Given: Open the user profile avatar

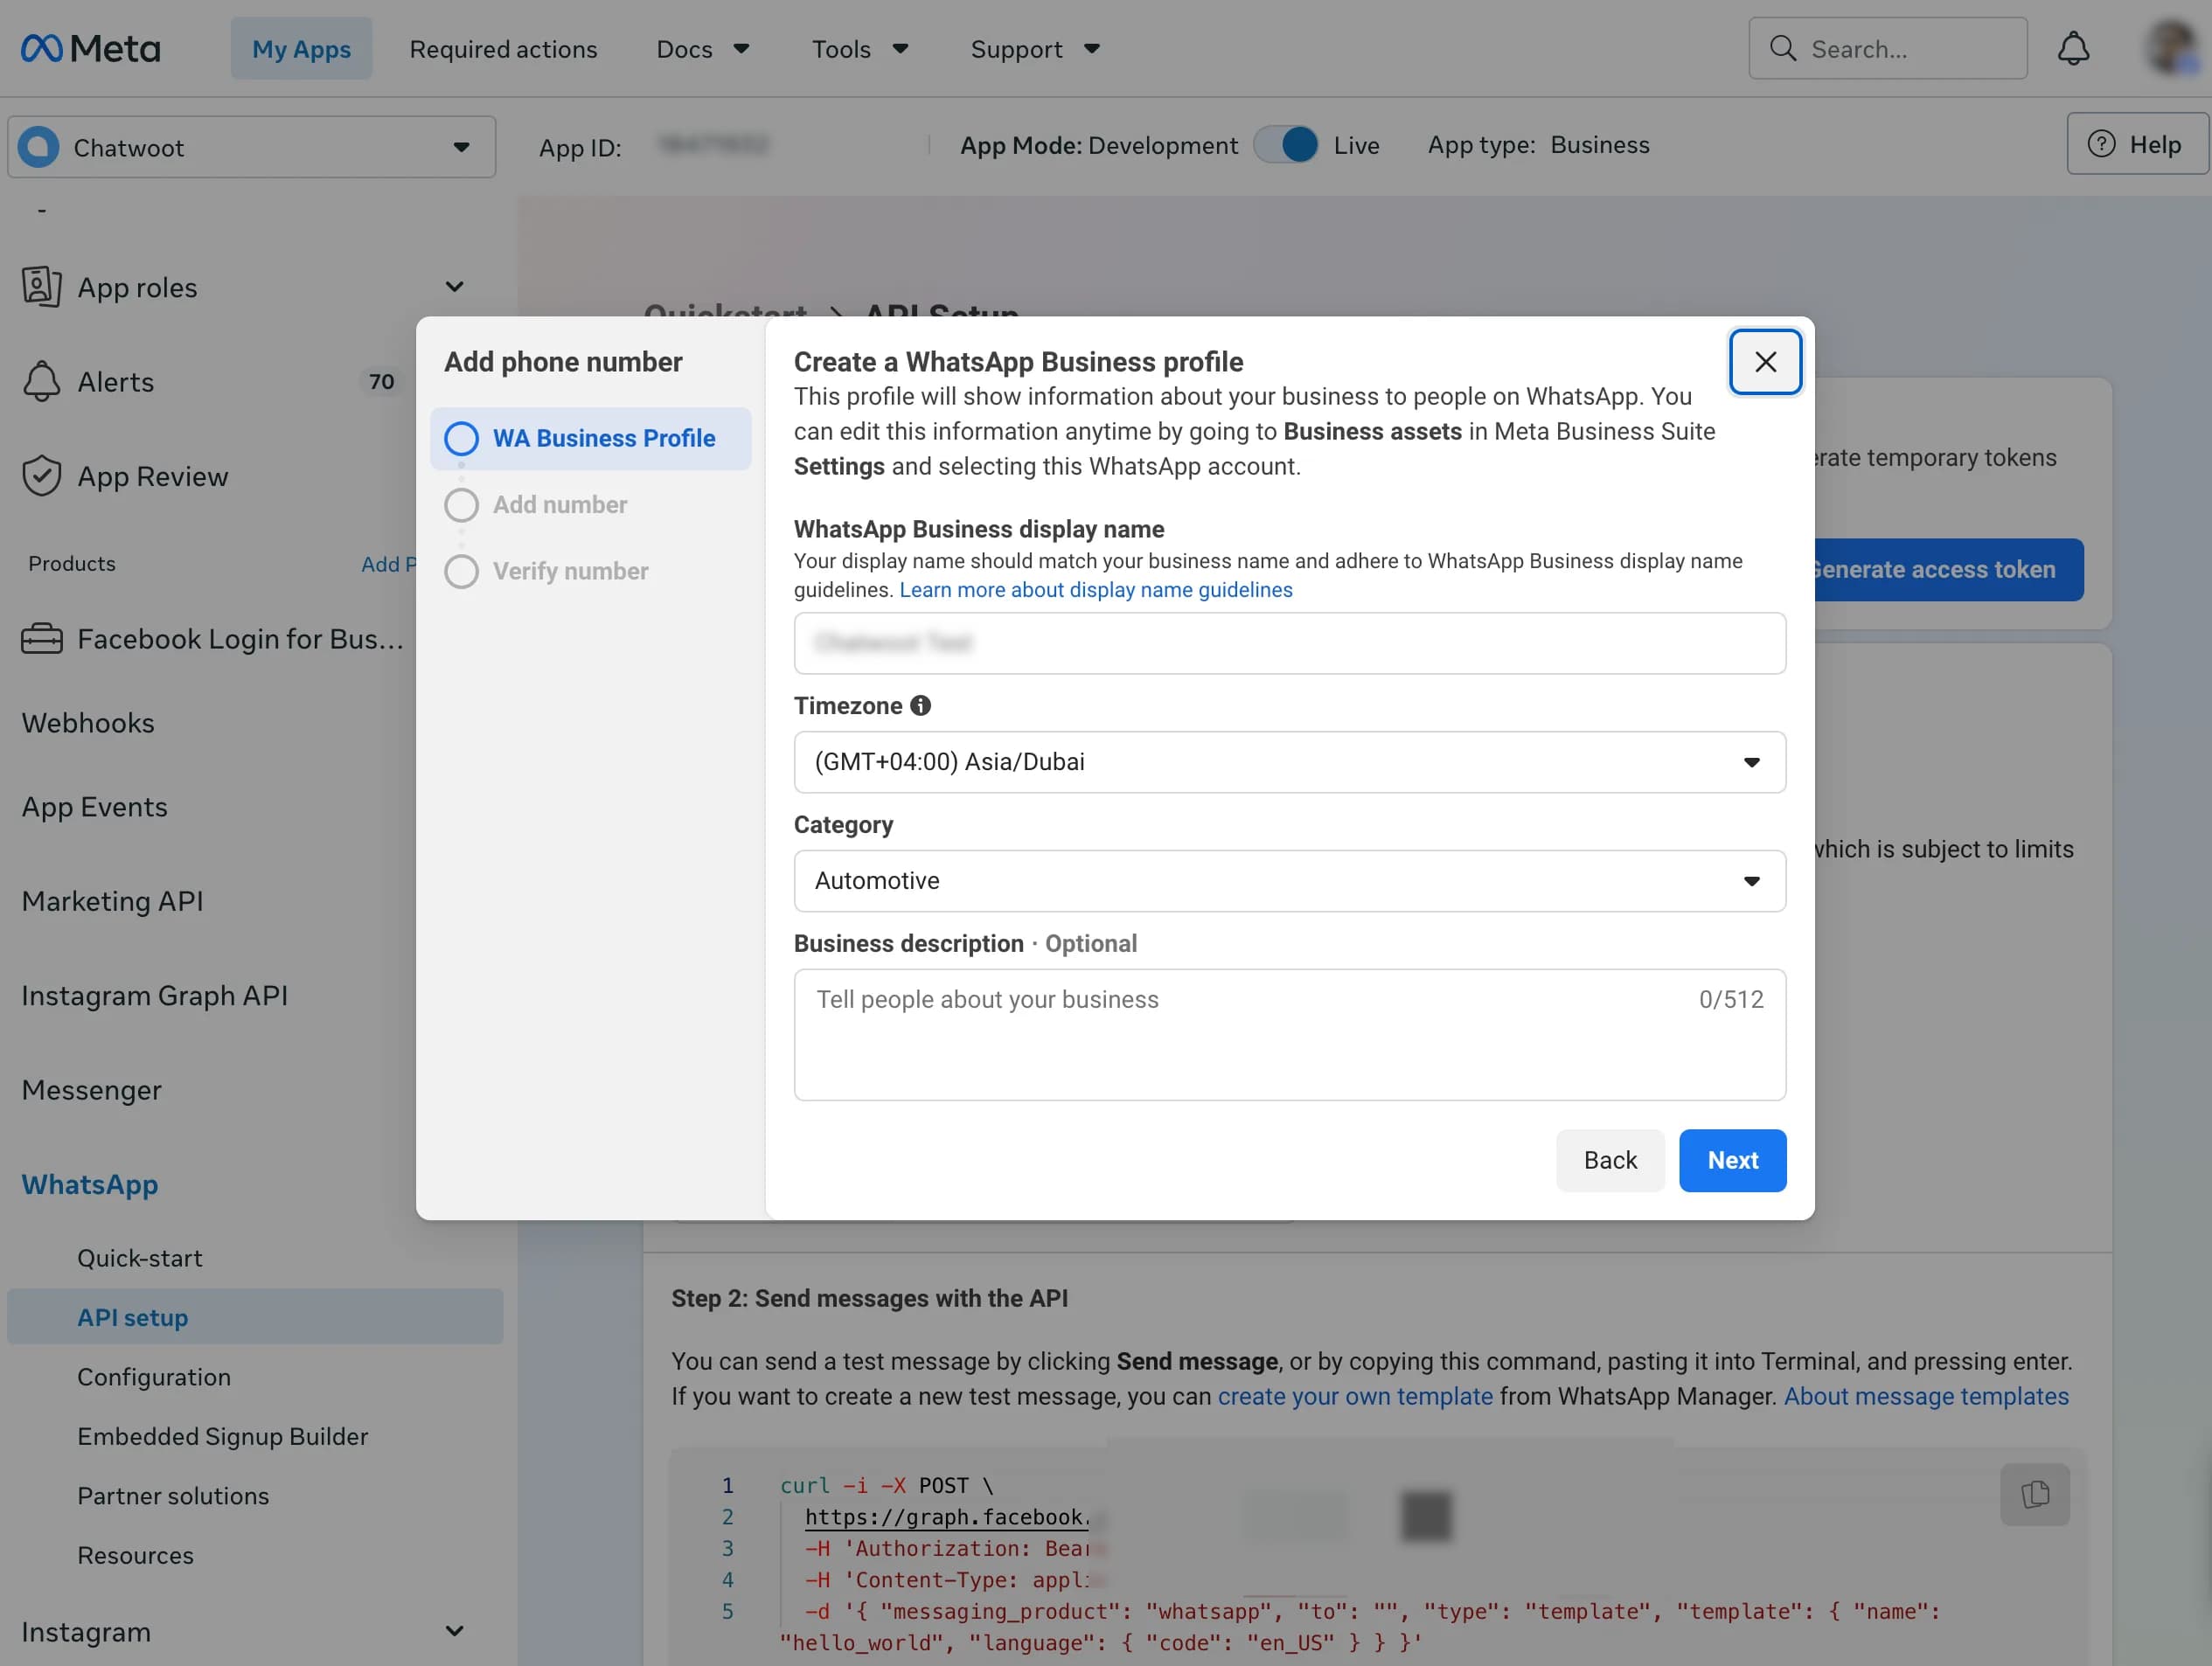Looking at the screenshot, I should coord(2171,47).
